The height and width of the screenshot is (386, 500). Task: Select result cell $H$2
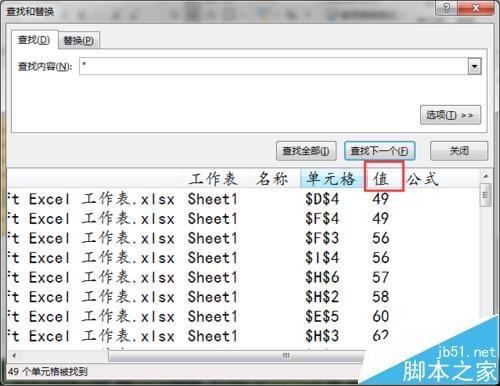click(x=322, y=297)
